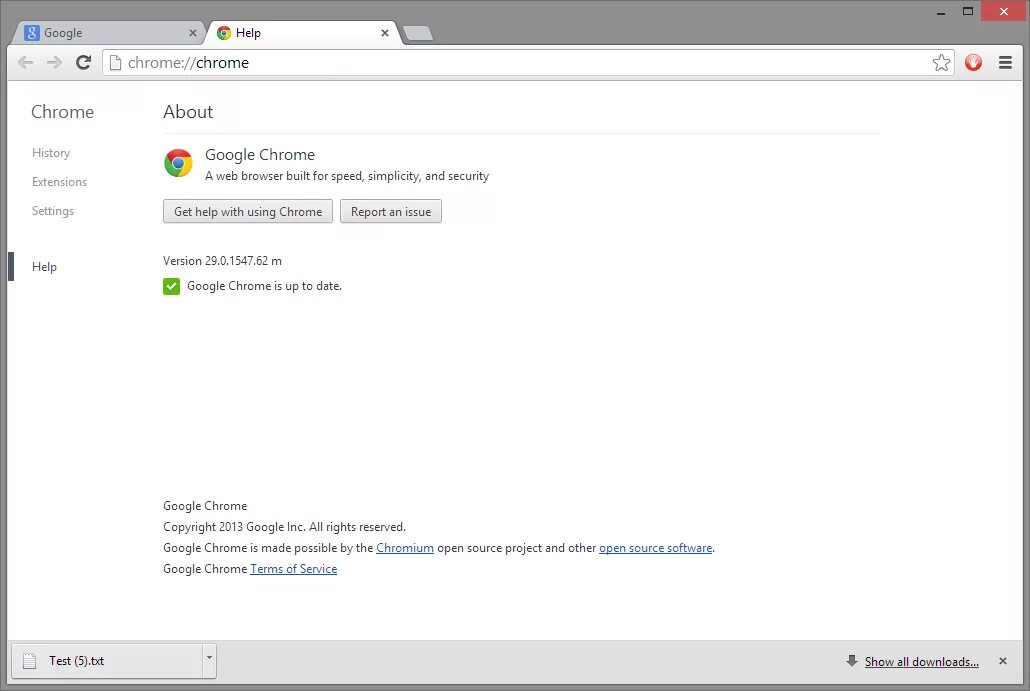Screen dimensions: 1030x691
Task: Open History in the sidebar
Action: click(51, 152)
